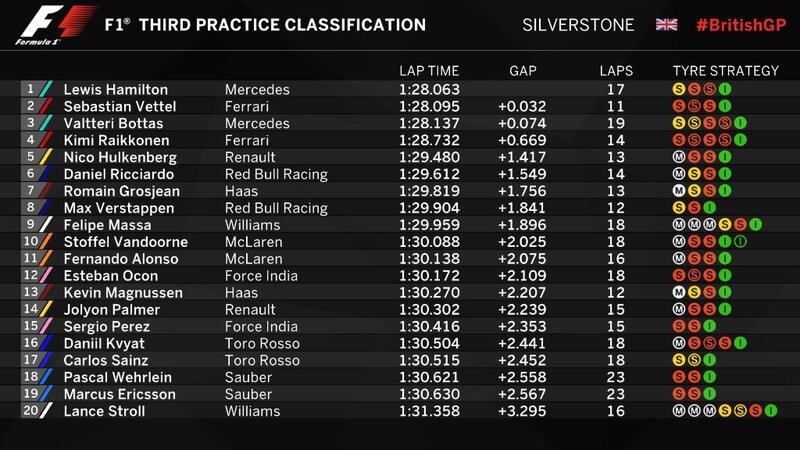Click the TYRE STRATEGY column header
This screenshot has height=450, width=800.
(726, 71)
